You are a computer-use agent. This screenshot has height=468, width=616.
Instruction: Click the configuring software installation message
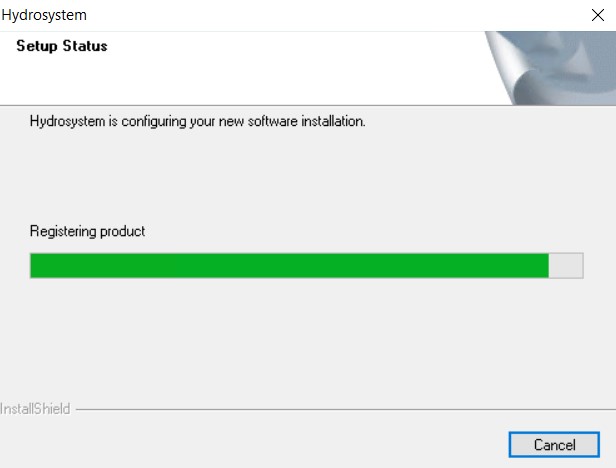pos(198,121)
